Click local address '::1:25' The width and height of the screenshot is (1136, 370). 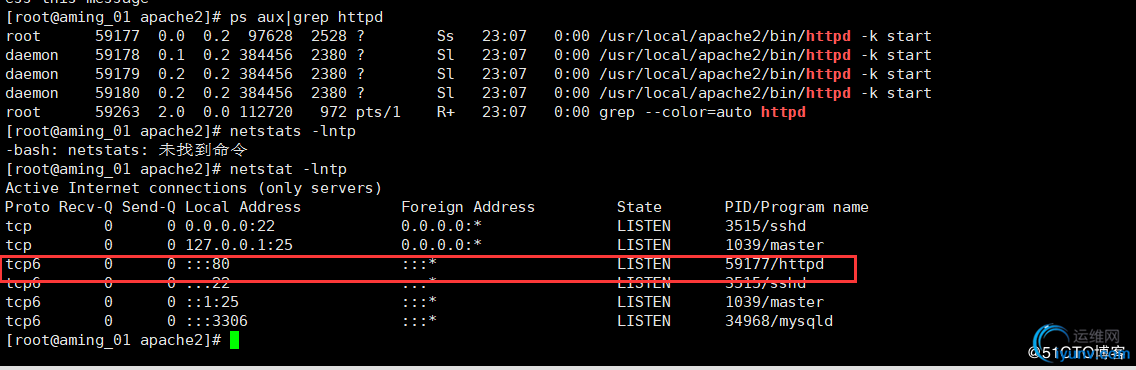(212, 302)
